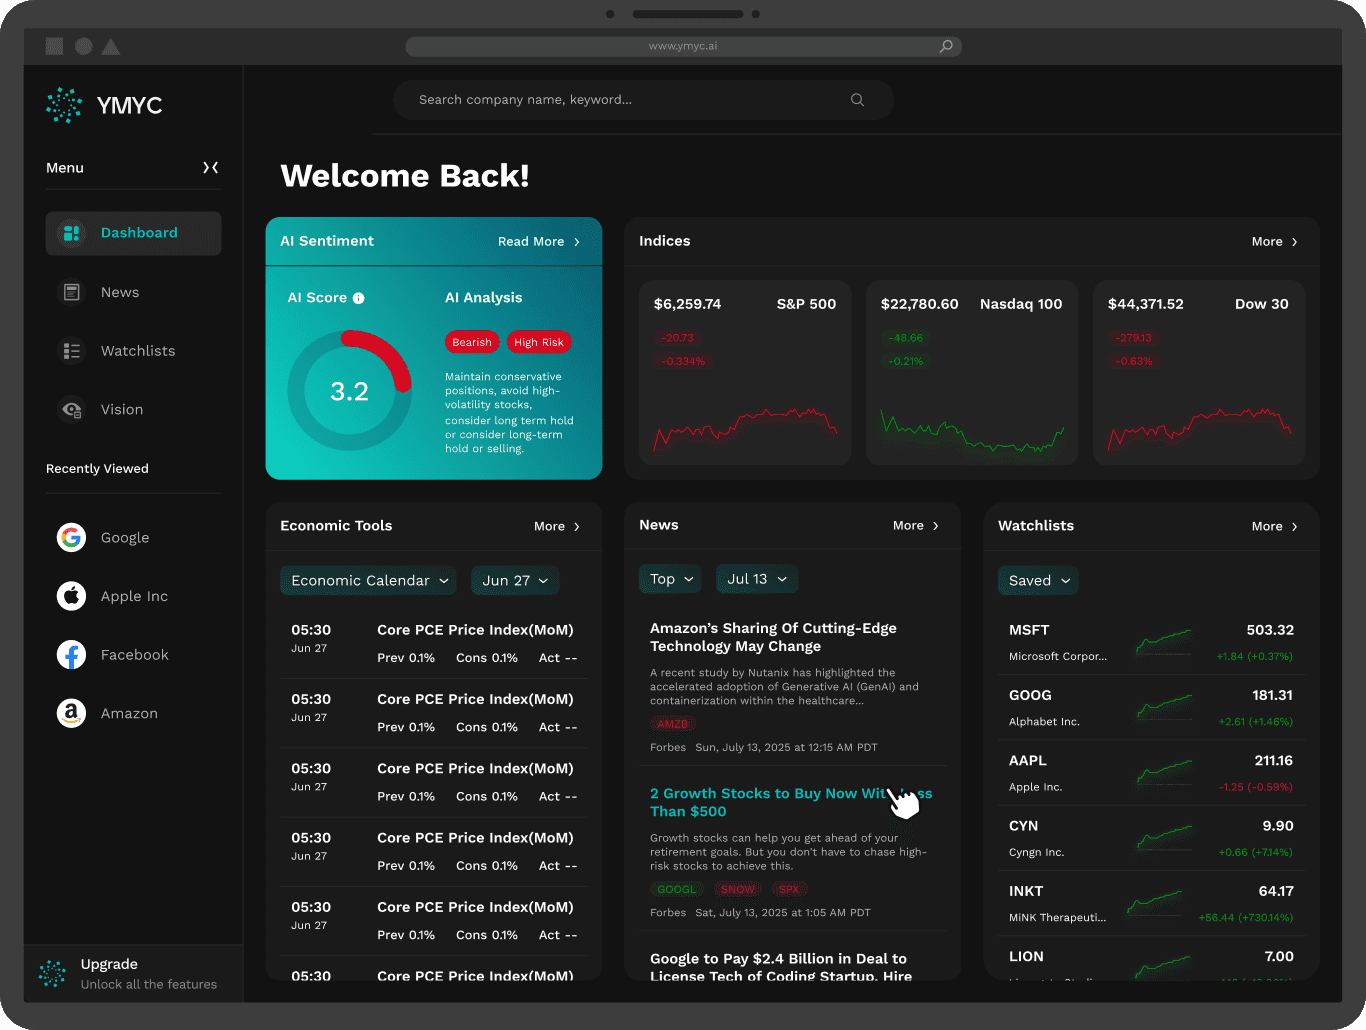
Task: Open the Nasdaq 100 index card
Action: [x=972, y=373]
